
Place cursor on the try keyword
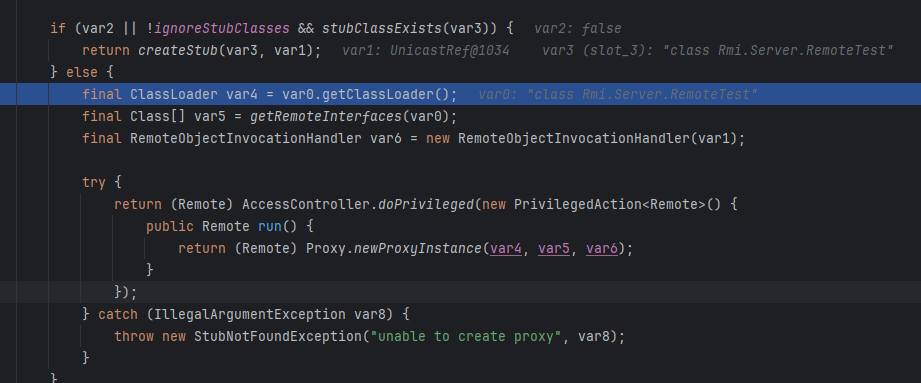pyautogui.click(x=94, y=182)
